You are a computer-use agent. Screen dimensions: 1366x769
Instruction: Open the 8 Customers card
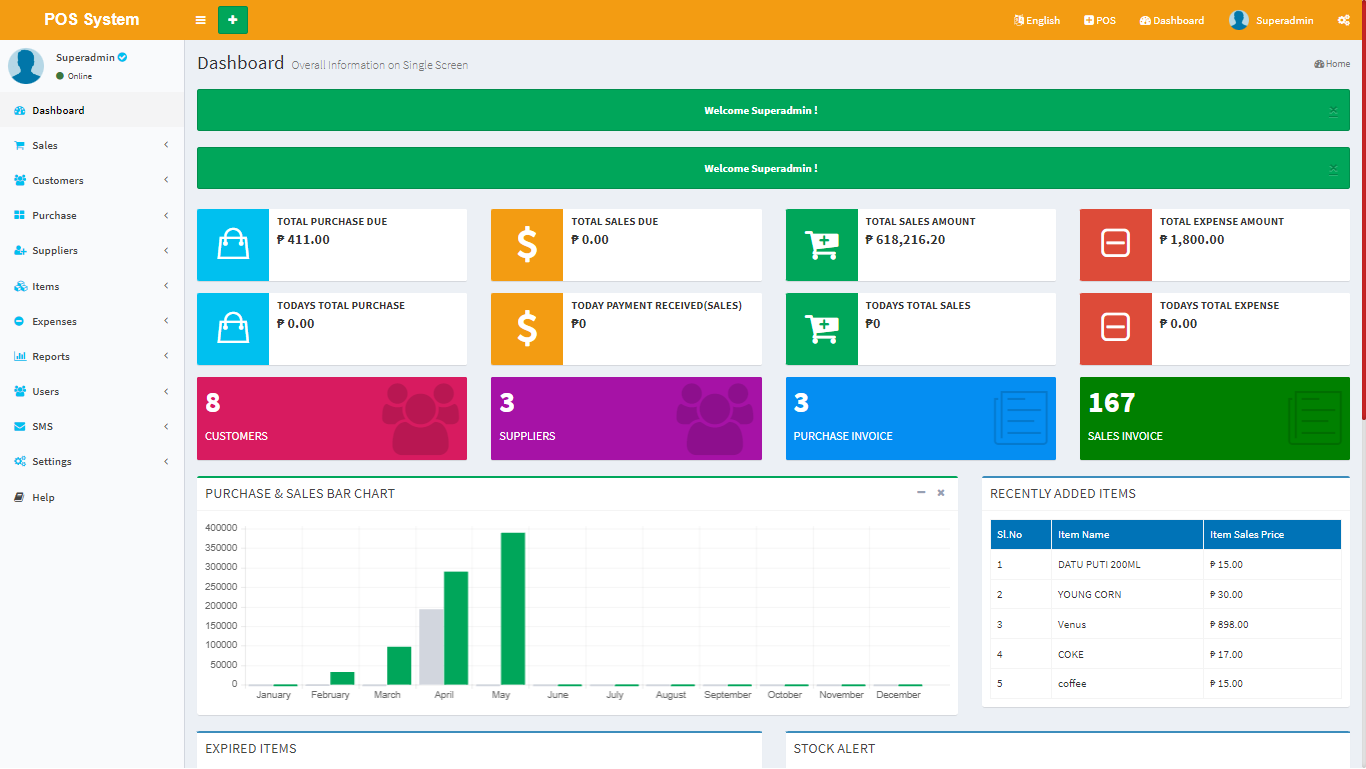(332, 418)
